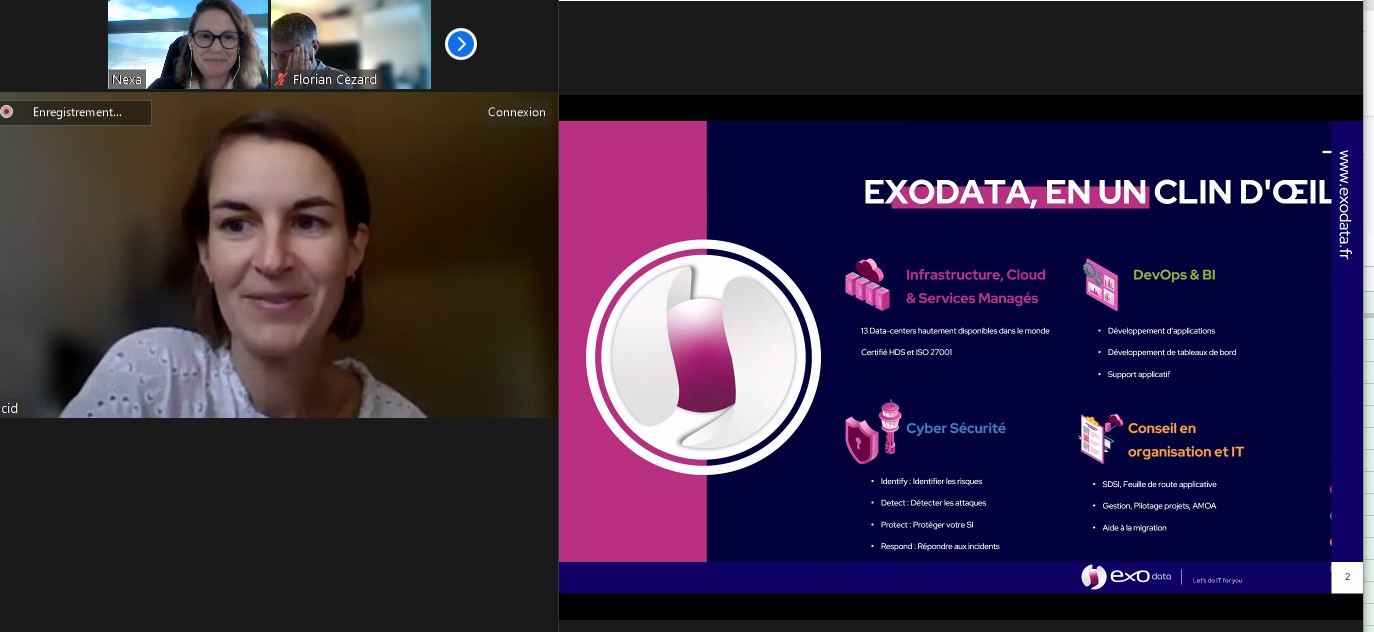Show next participants with the blue arrow

tap(461, 44)
